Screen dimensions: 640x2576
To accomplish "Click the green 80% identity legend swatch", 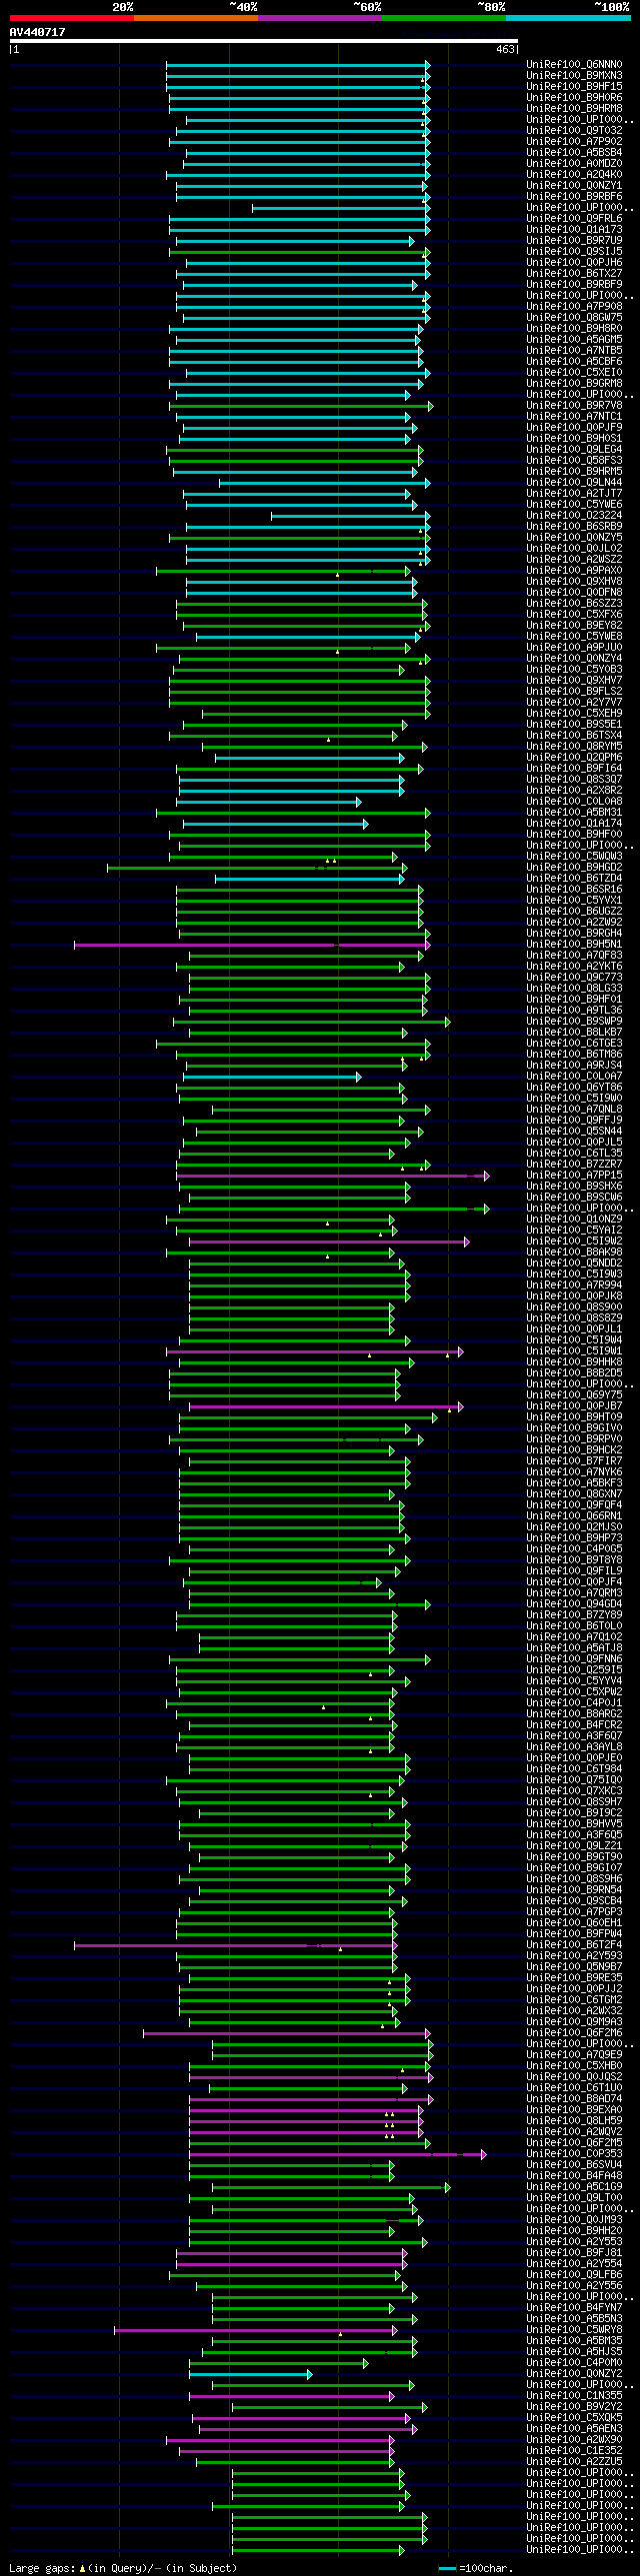I will pyautogui.click(x=443, y=18).
